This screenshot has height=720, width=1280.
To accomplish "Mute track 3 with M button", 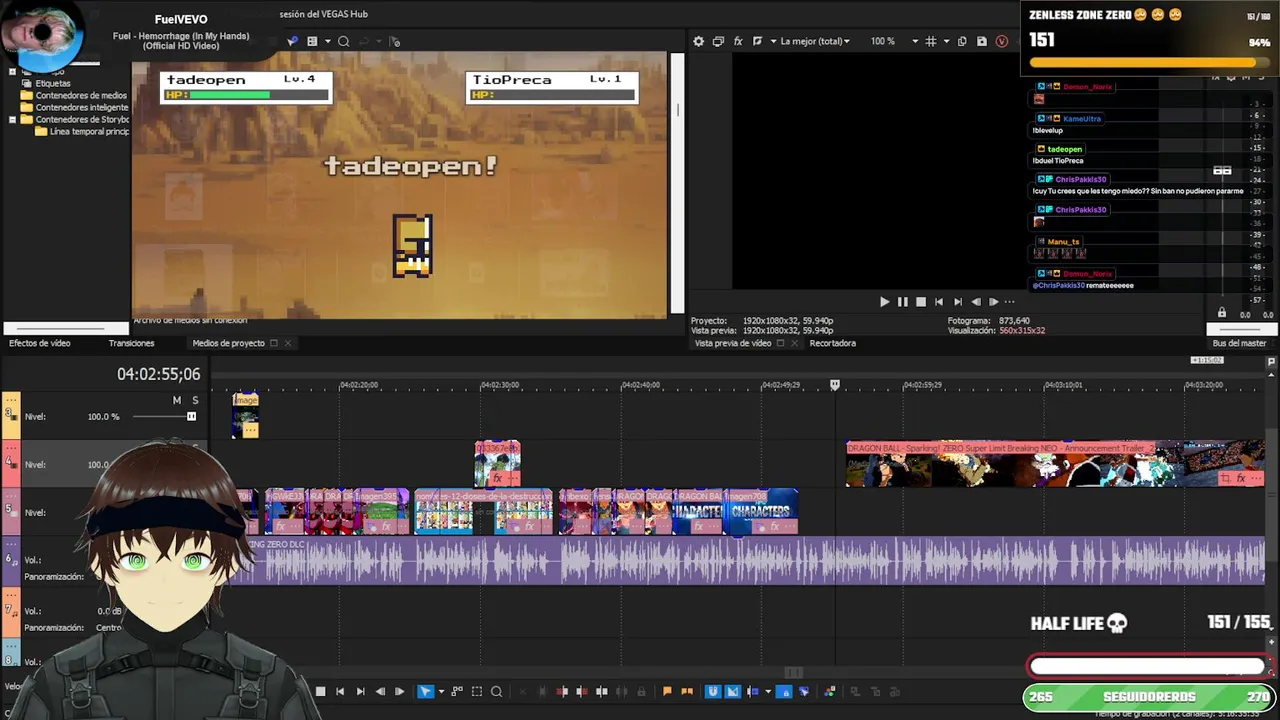I will [x=177, y=400].
